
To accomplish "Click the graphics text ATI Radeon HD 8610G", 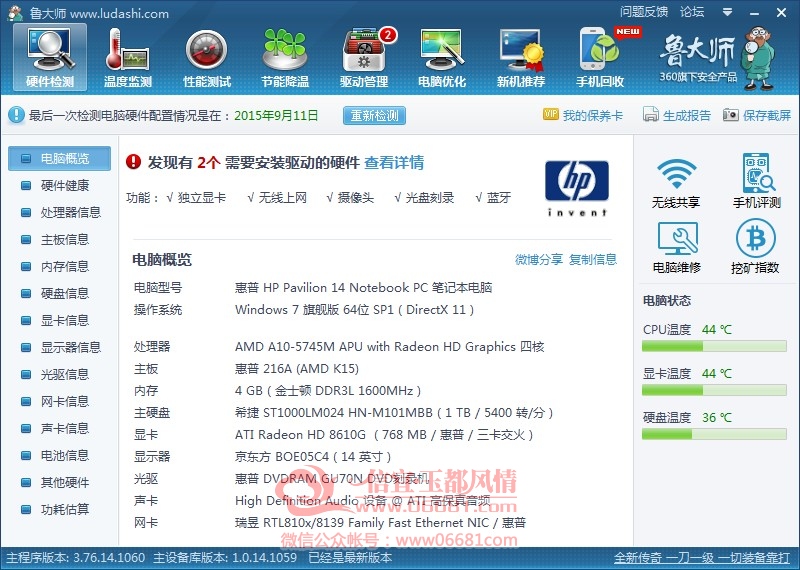I will tap(384, 435).
